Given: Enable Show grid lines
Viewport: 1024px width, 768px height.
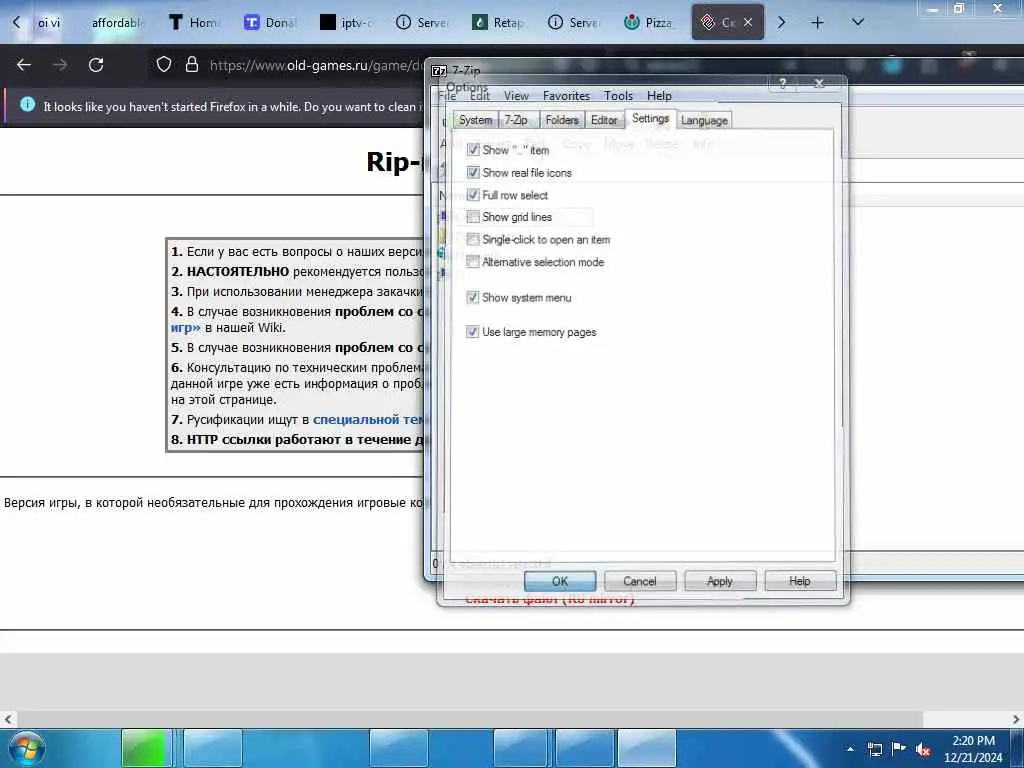Looking at the screenshot, I should click(473, 217).
